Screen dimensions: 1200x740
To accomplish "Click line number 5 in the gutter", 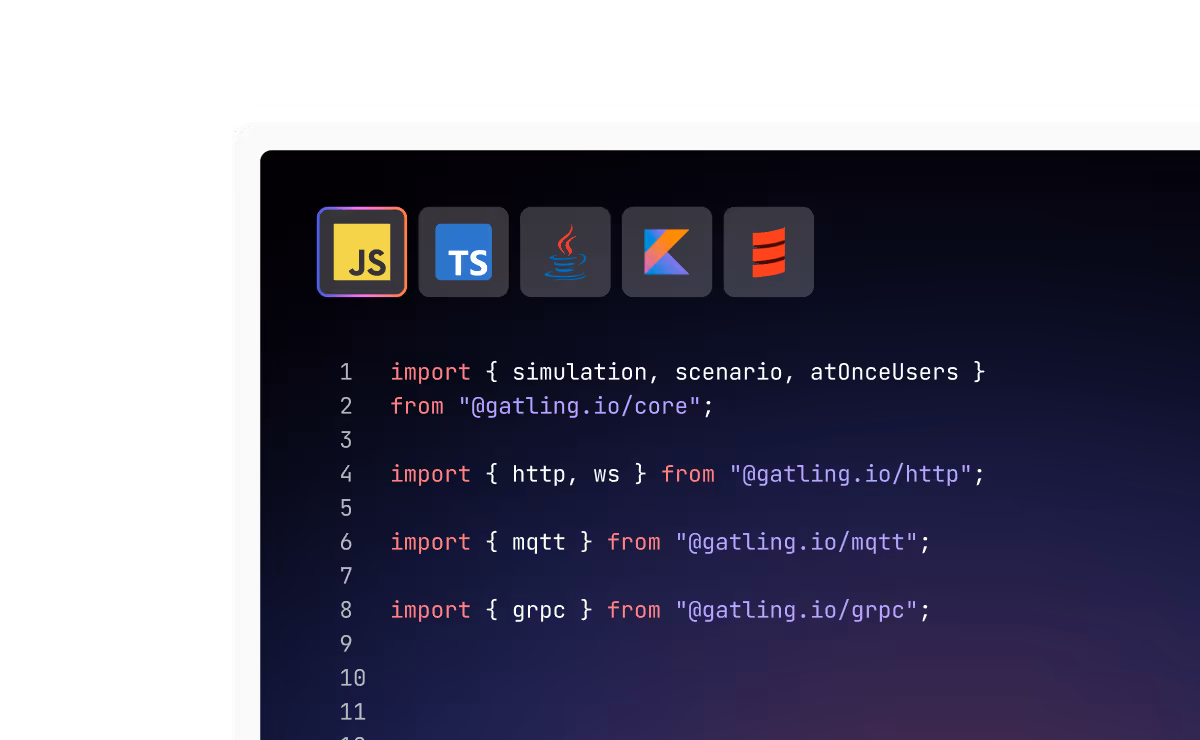I will click(x=346, y=508).
